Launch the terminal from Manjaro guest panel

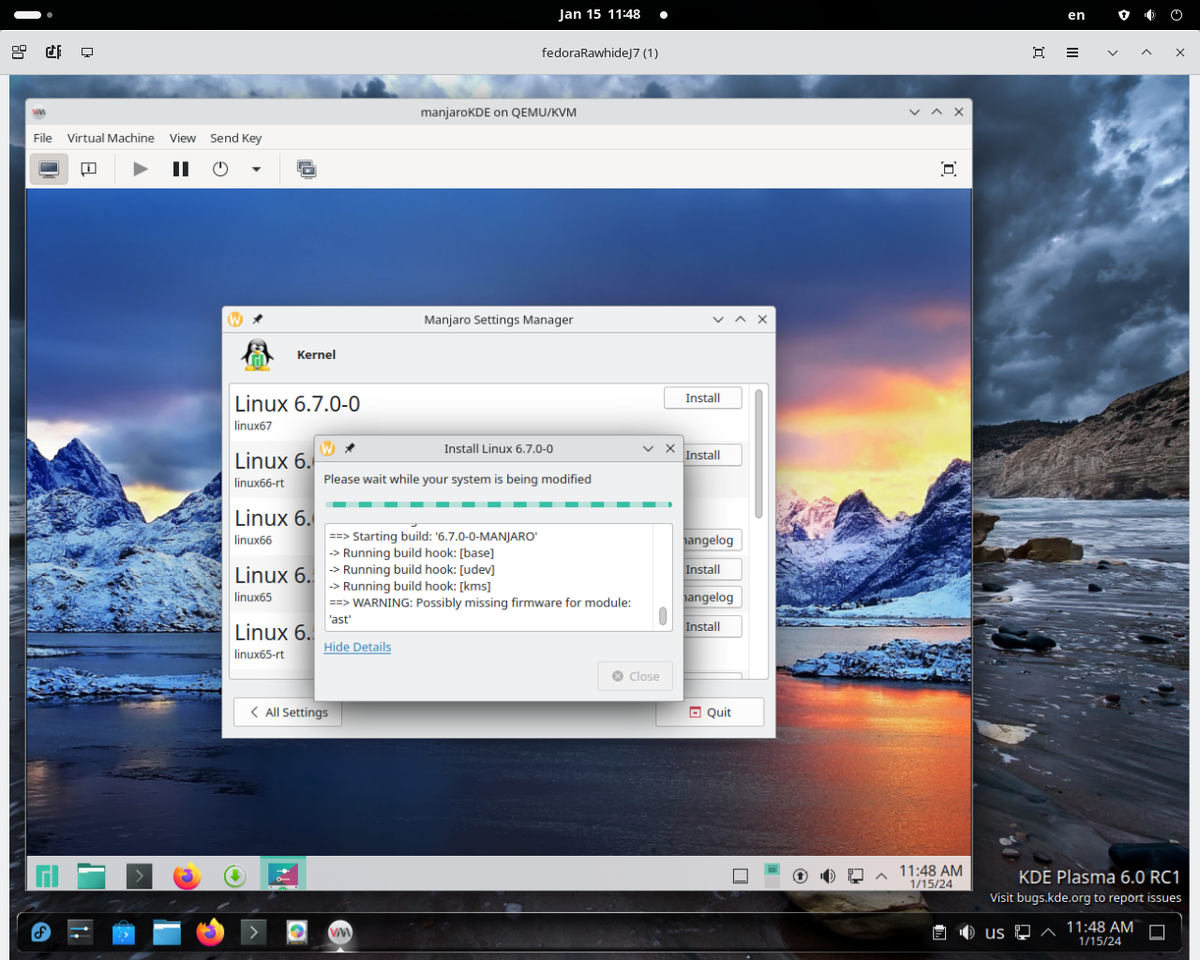tap(139, 876)
